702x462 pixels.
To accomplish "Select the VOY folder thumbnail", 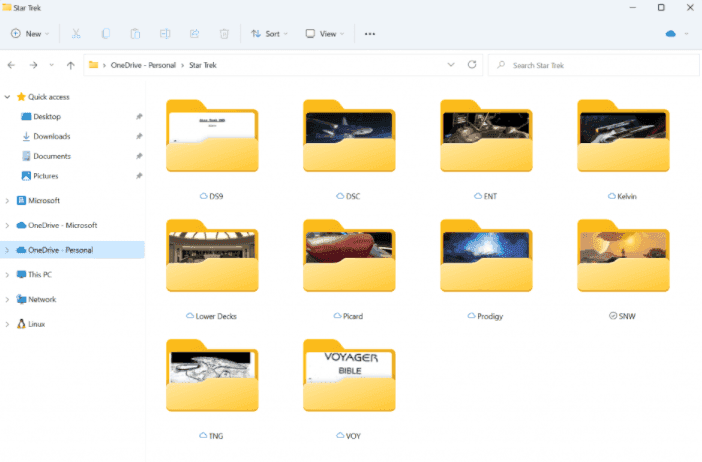I will point(349,376).
